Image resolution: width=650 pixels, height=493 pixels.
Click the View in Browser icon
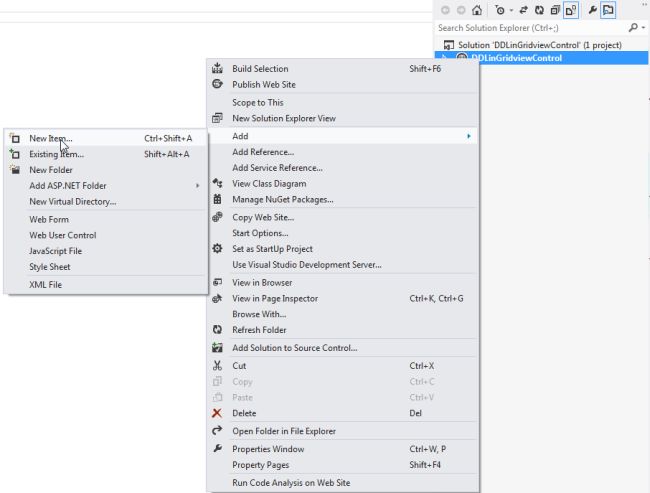point(217,282)
